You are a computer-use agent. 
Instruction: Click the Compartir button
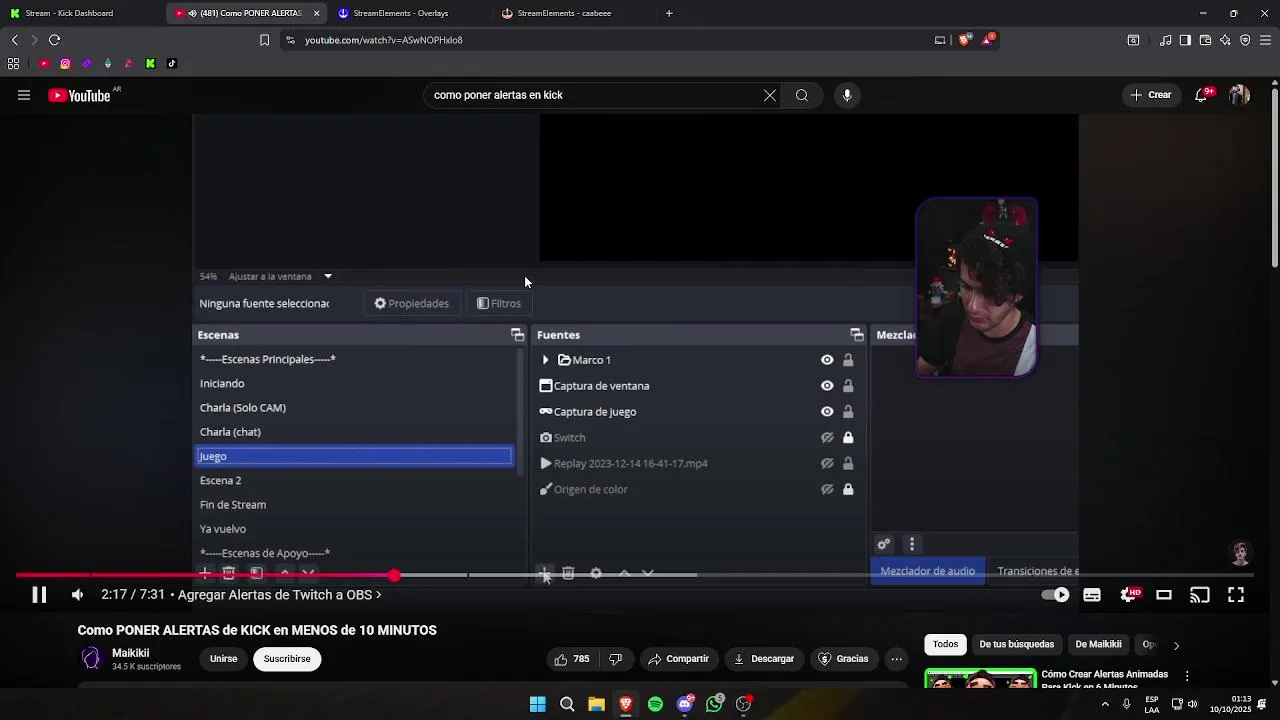678,659
